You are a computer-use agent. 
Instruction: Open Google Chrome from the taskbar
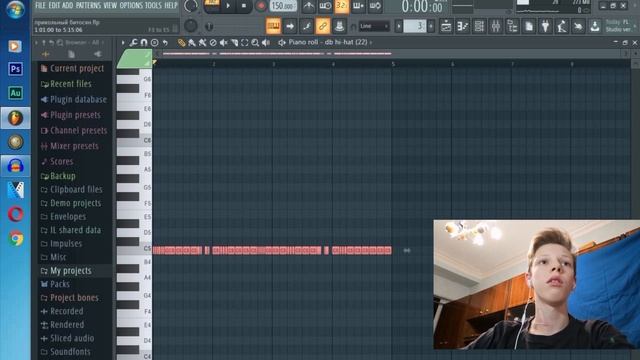point(16,238)
